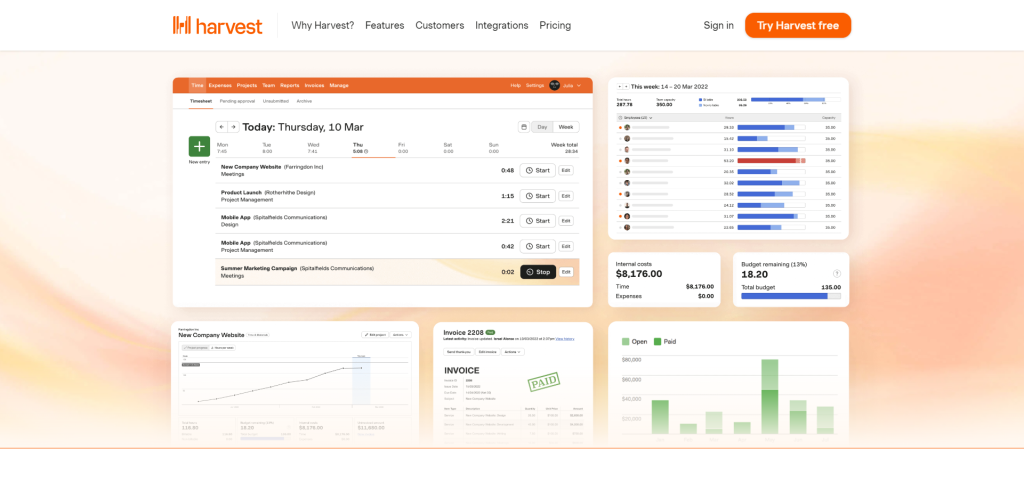Viewport: 1024px width, 491px height.
Task: Select the Projects tab in the app header
Action: pos(247,86)
